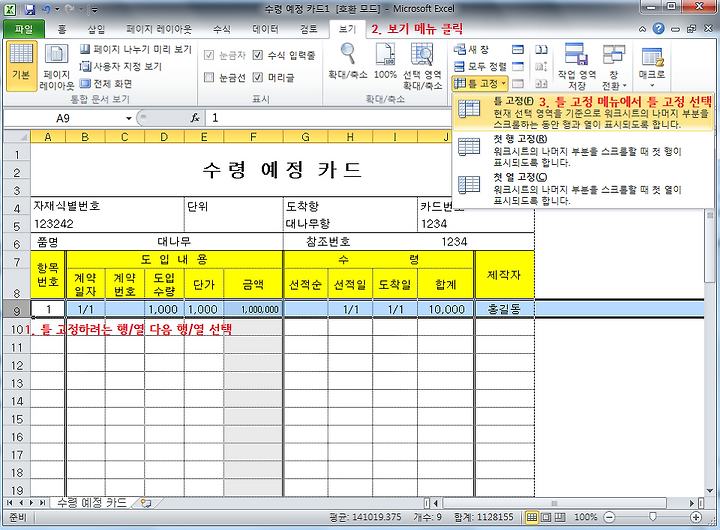Click cell containing 홍길동

(x=504, y=310)
